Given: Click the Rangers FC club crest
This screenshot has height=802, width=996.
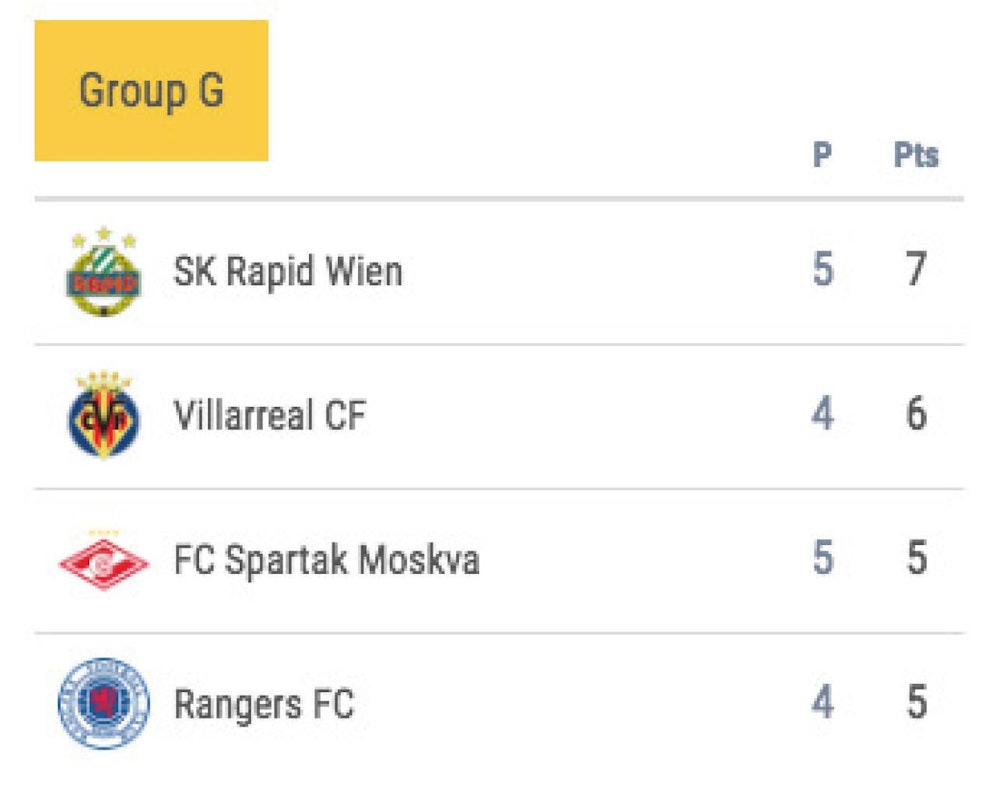Looking at the screenshot, I should coord(103,704).
